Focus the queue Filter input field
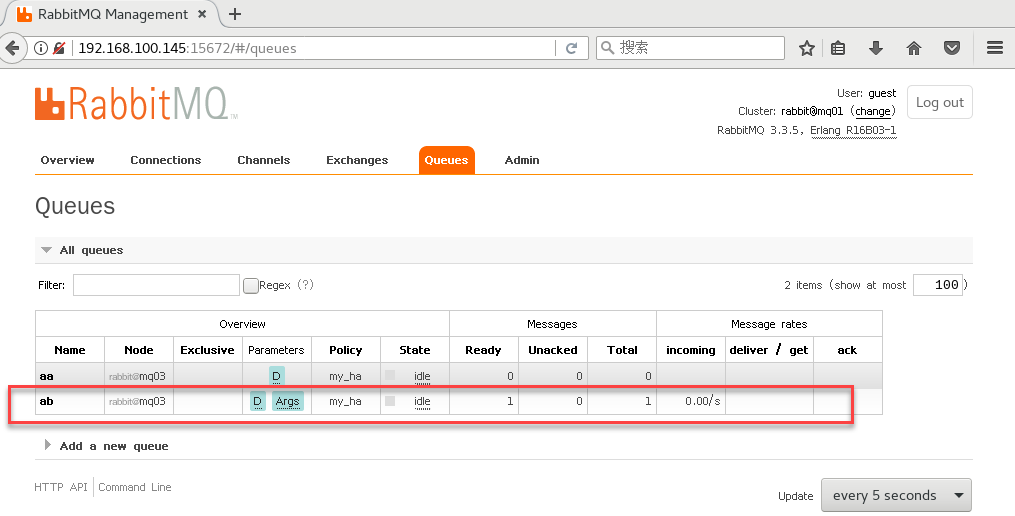Screen dimensions: 1015x516 tap(156, 285)
